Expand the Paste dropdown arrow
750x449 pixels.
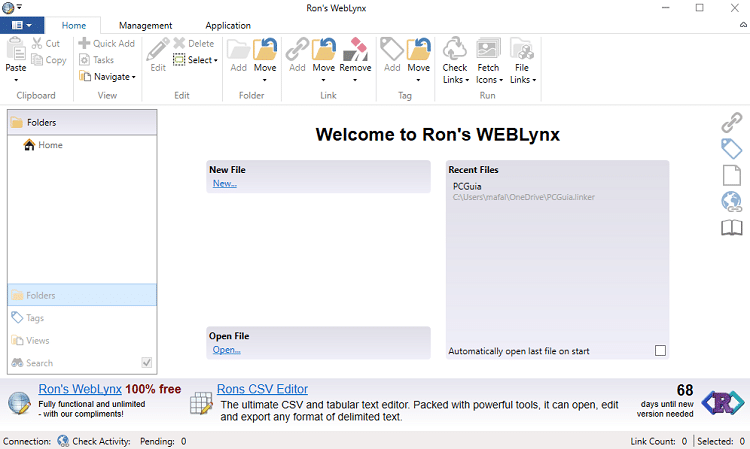16,80
